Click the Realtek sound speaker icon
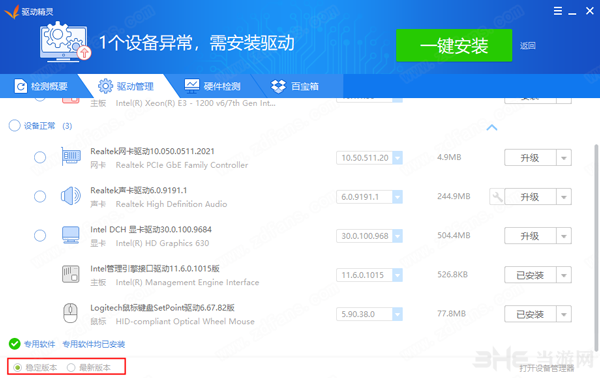The height and width of the screenshot is (378, 600). coord(71,196)
